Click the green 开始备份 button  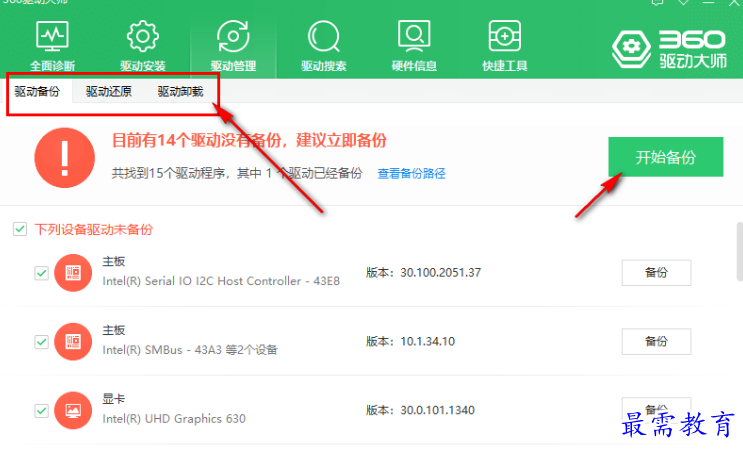tap(665, 157)
